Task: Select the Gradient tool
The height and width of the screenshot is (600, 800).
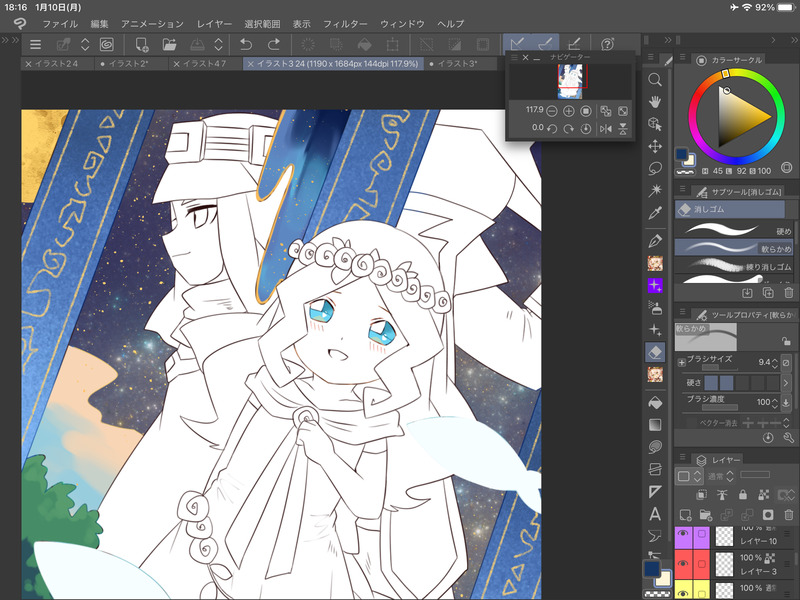Action: click(x=655, y=424)
